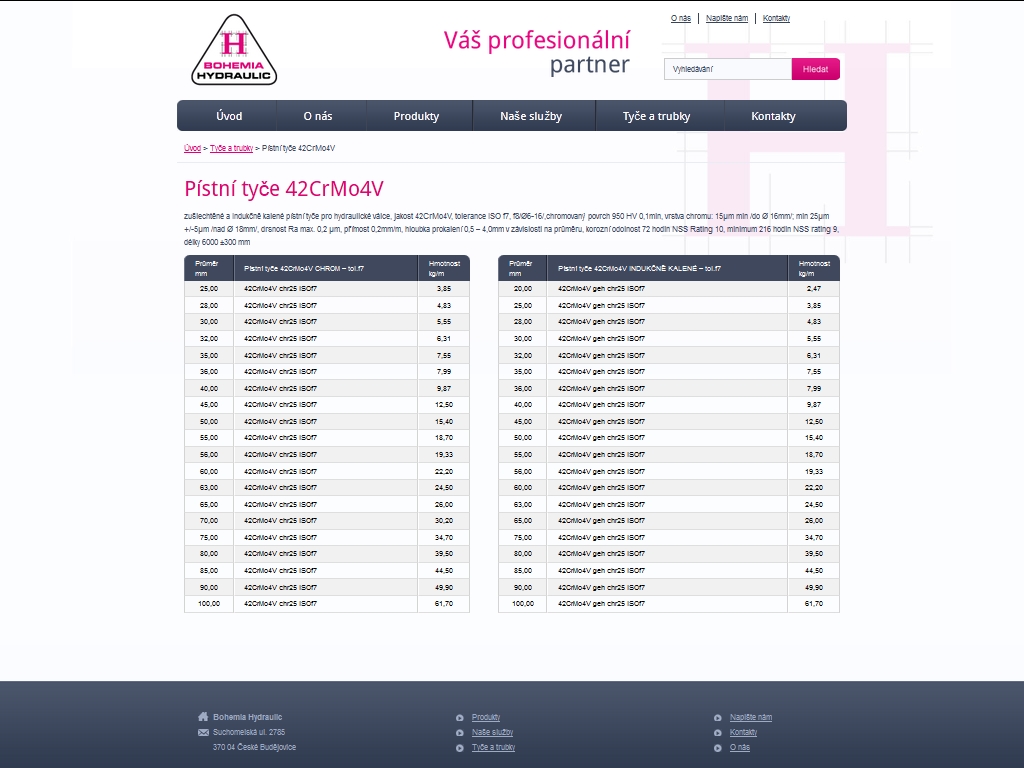1024x768 pixels.
Task: Click the arrow bullet beside footer Naše služby
Action: (x=459, y=732)
